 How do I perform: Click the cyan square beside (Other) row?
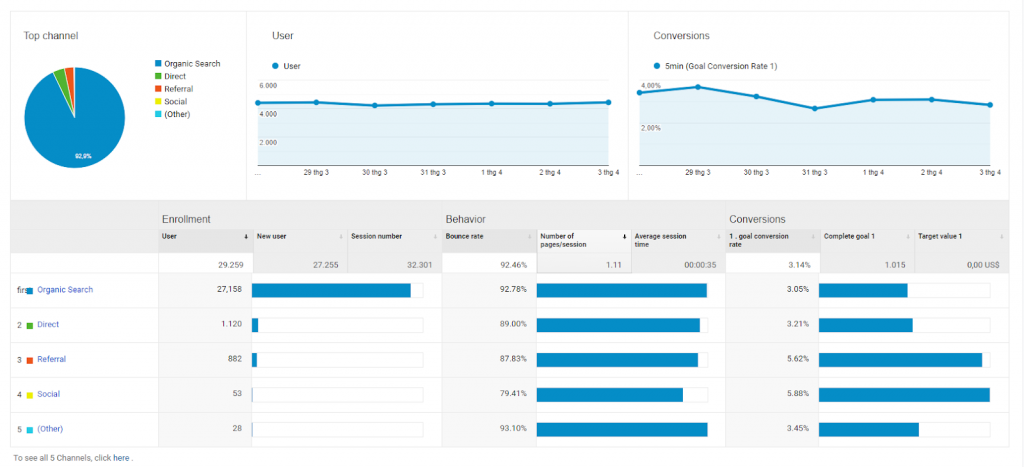pyautogui.click(x=29, y=430)
